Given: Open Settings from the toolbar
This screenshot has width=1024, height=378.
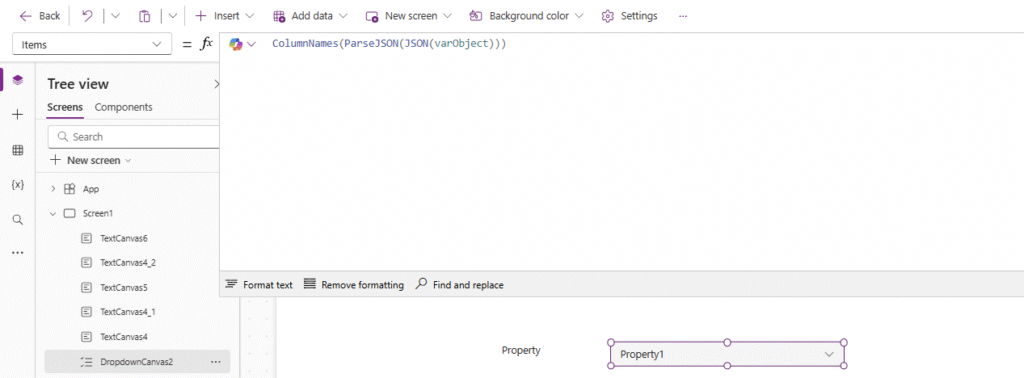Looking at the screenshot, I should pos(630,16).
